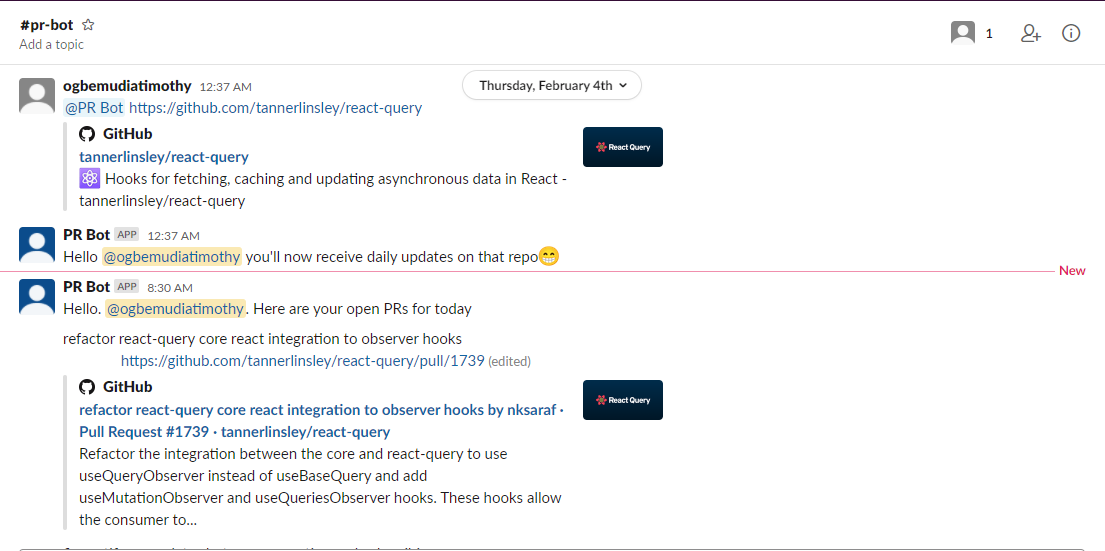Click GitHub logo in the first link preview
Image resolution: width=1105 pixels, height=551 pixels.
click(x=87, y=134)
